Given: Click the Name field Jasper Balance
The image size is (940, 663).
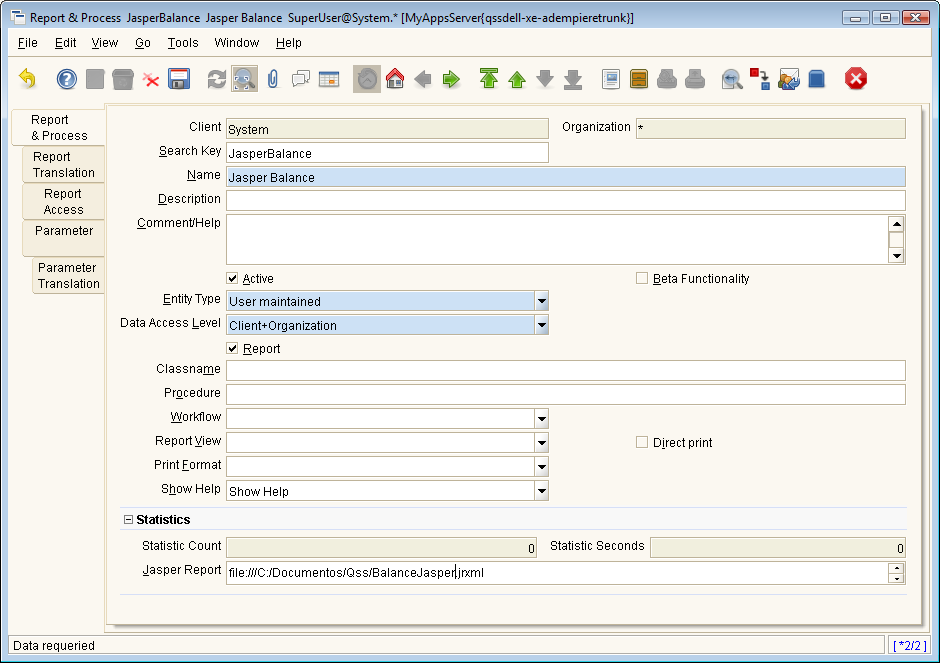Looking at the screenshot, I should click(x=565, y=177).
